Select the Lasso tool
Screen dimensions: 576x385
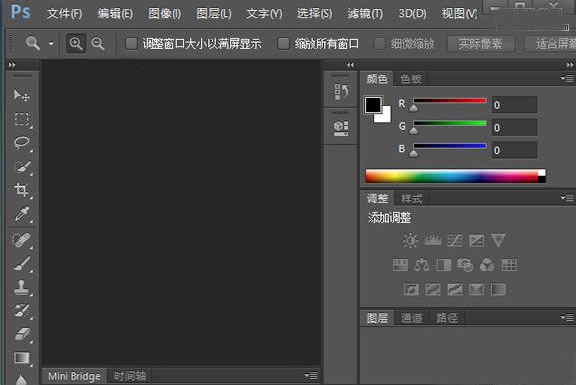pos(22,143)
